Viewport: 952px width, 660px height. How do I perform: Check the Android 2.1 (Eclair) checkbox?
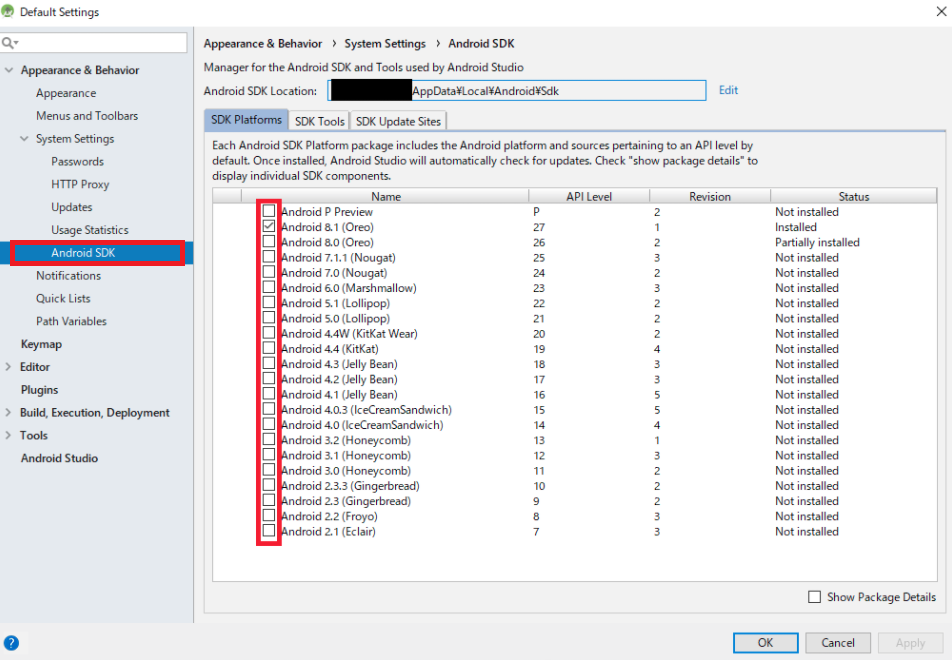point(269,531)
